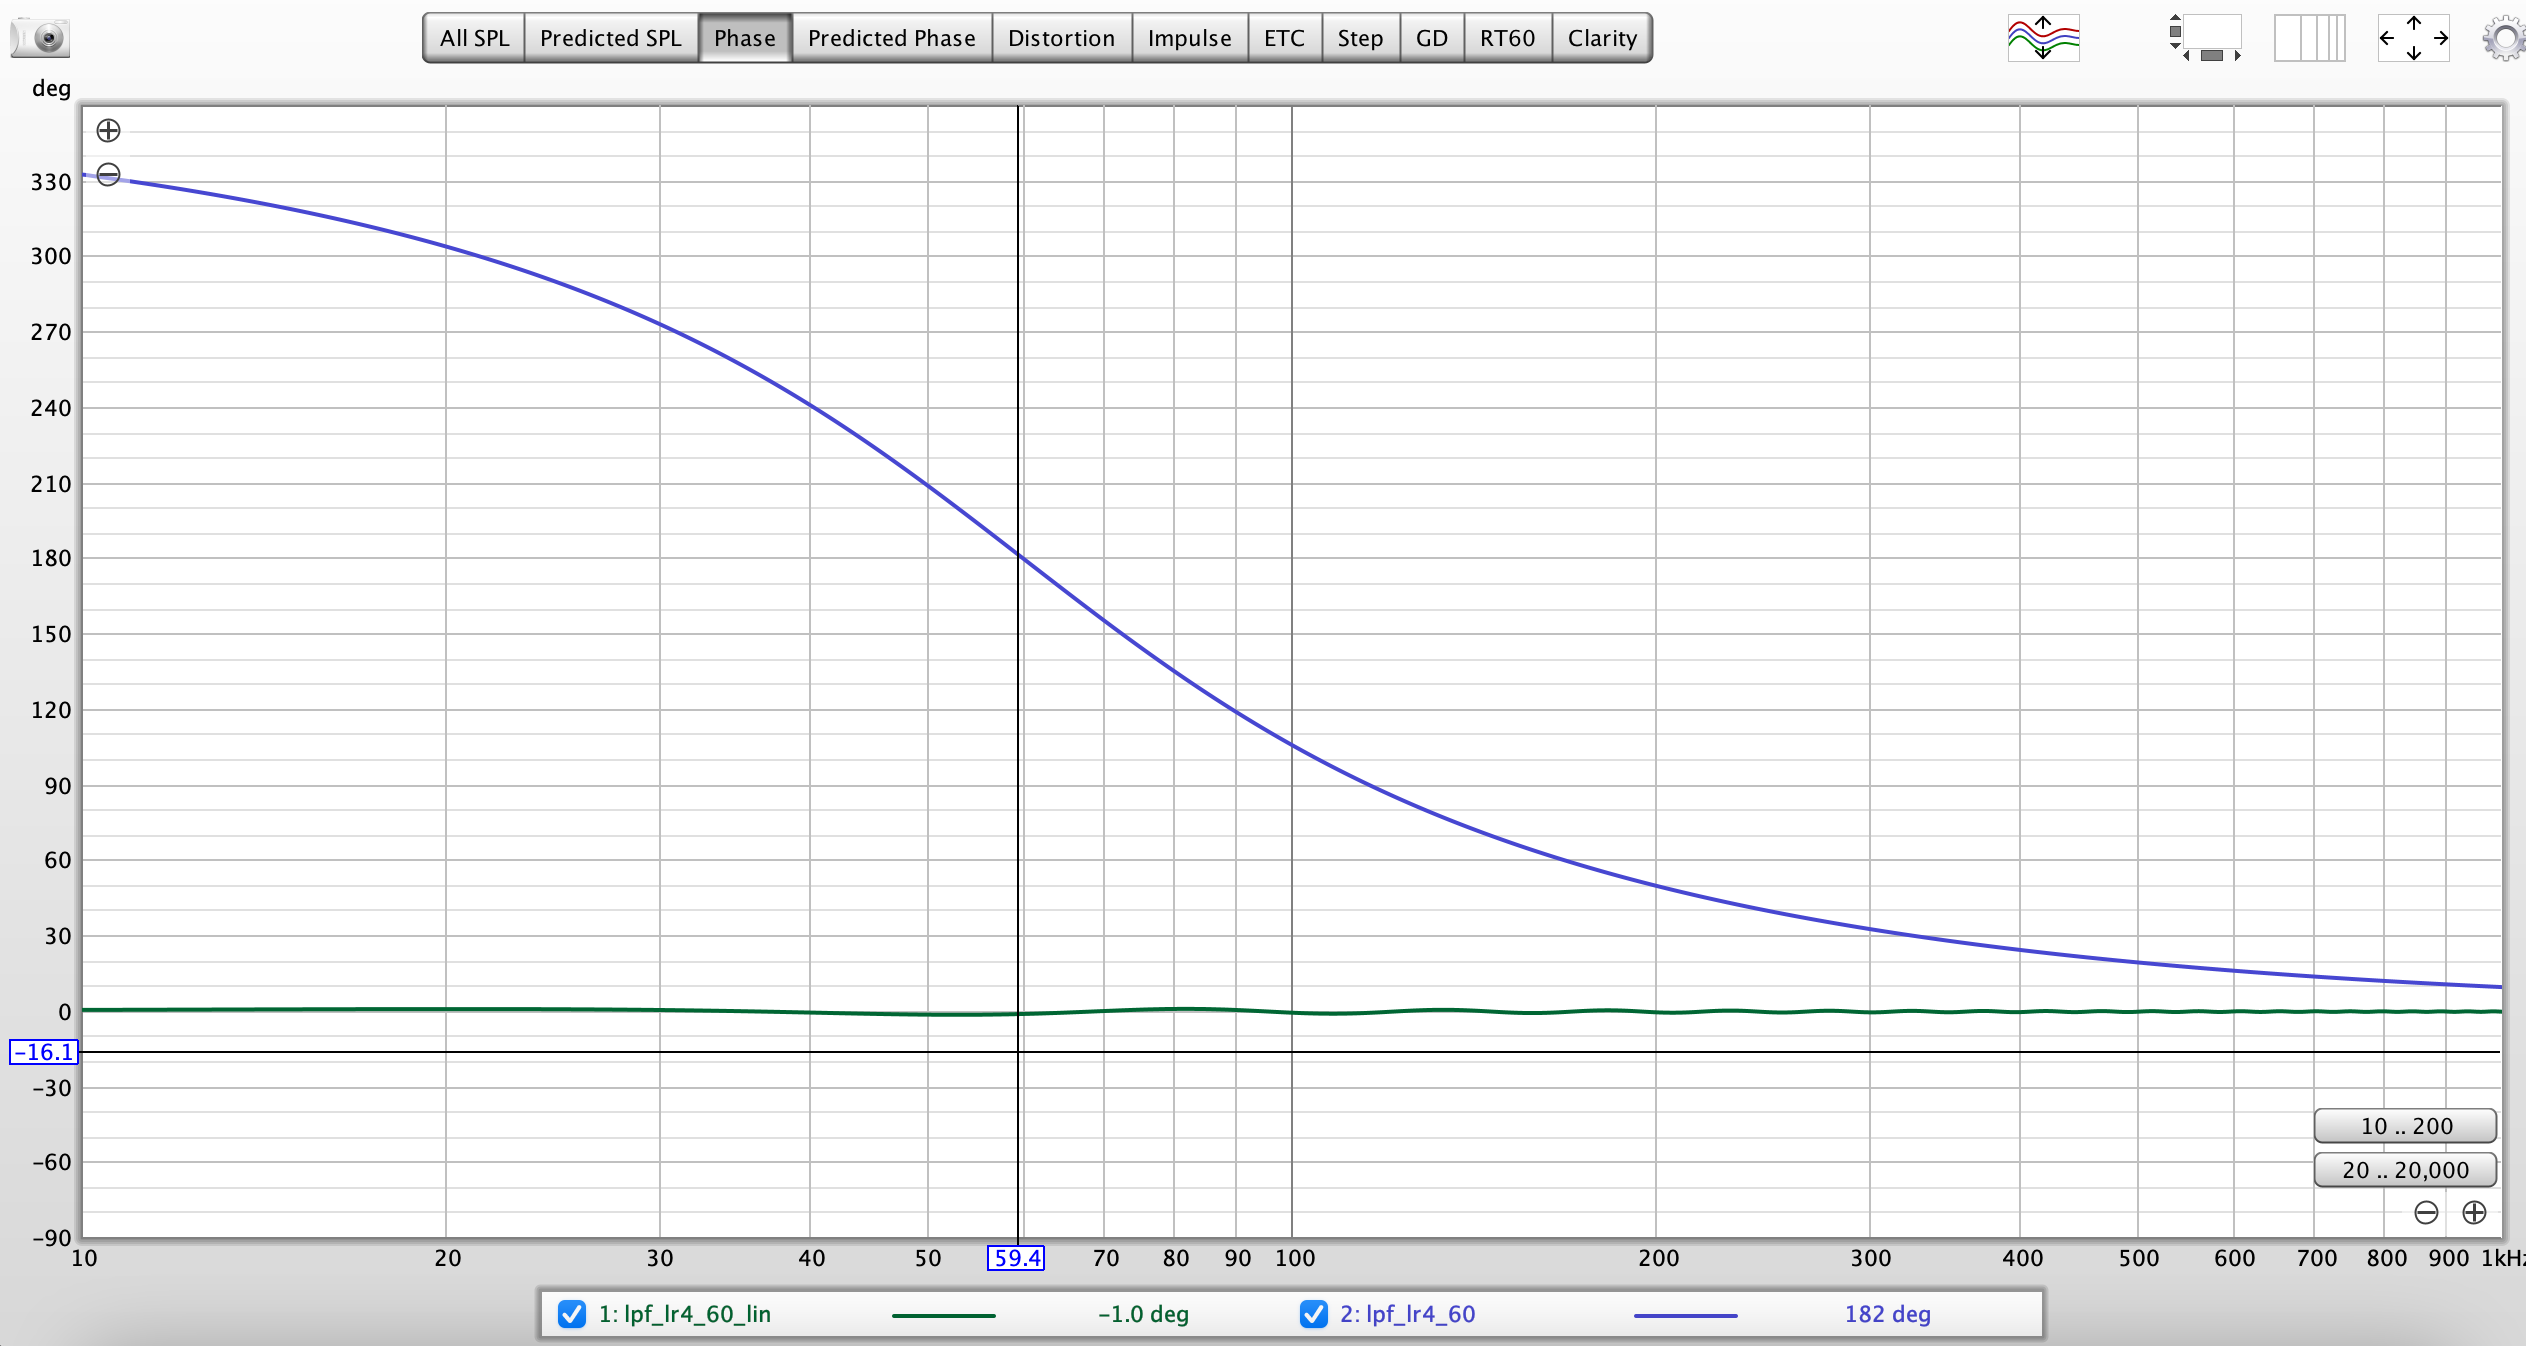Zoom in horizontal axis plus icon
Screen dimensions: 2526x1346
(2474, 1213)
